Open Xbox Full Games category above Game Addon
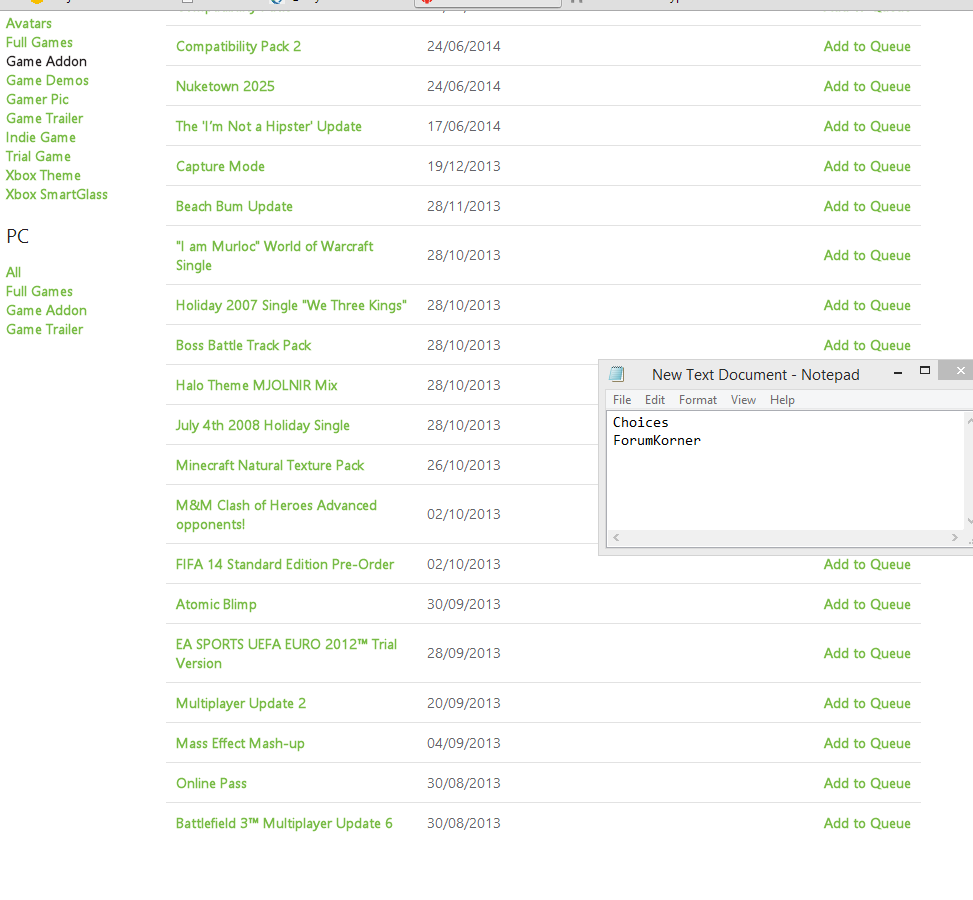 click(39, 43)
